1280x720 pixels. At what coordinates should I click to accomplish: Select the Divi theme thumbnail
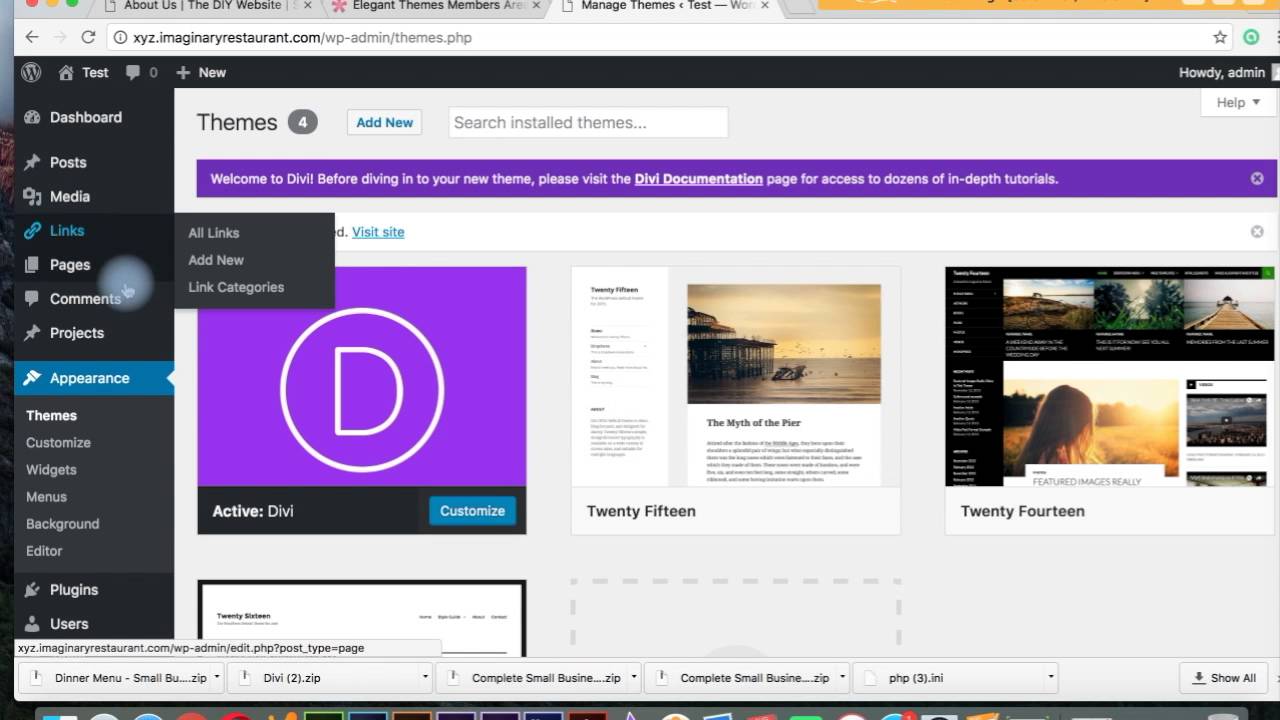click(x=362, y=376)
